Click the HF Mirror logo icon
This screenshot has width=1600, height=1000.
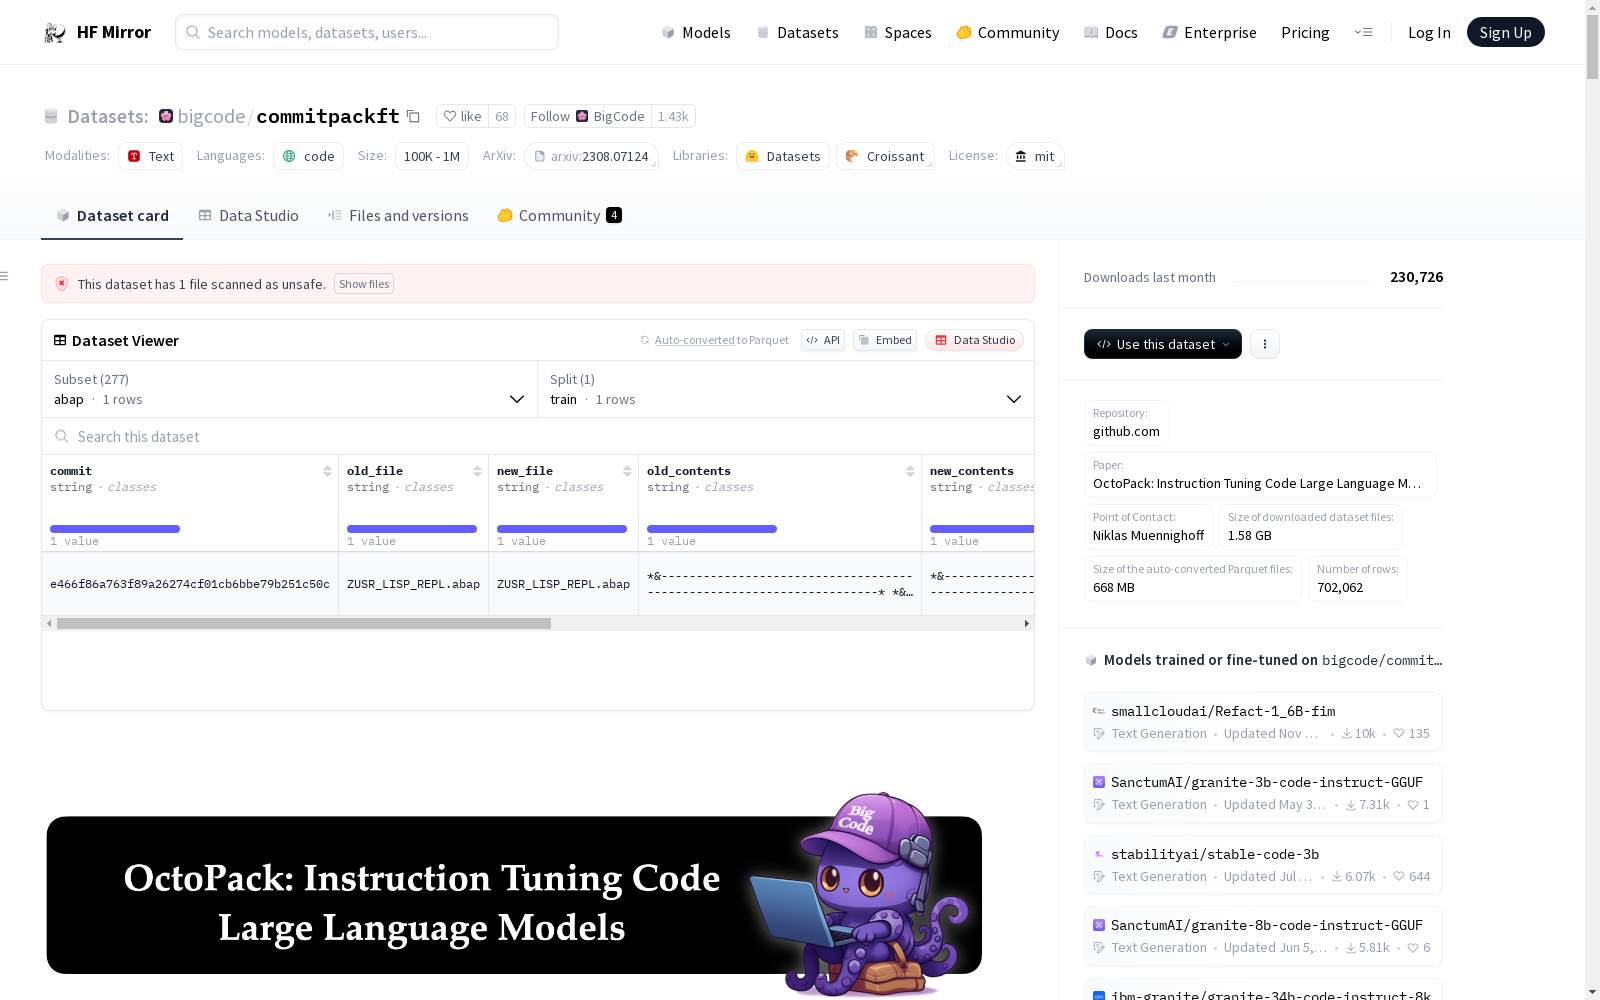[x=55, y=33]
